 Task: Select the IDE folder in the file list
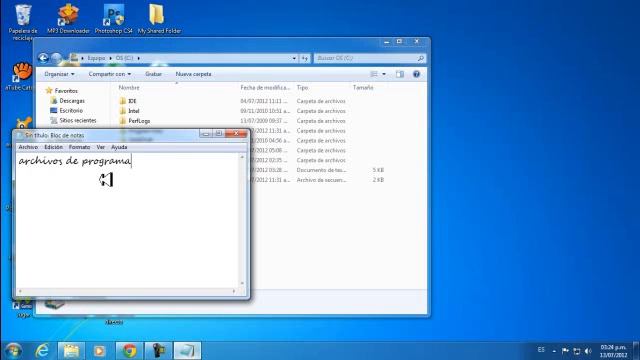click(x=132, y=101)
